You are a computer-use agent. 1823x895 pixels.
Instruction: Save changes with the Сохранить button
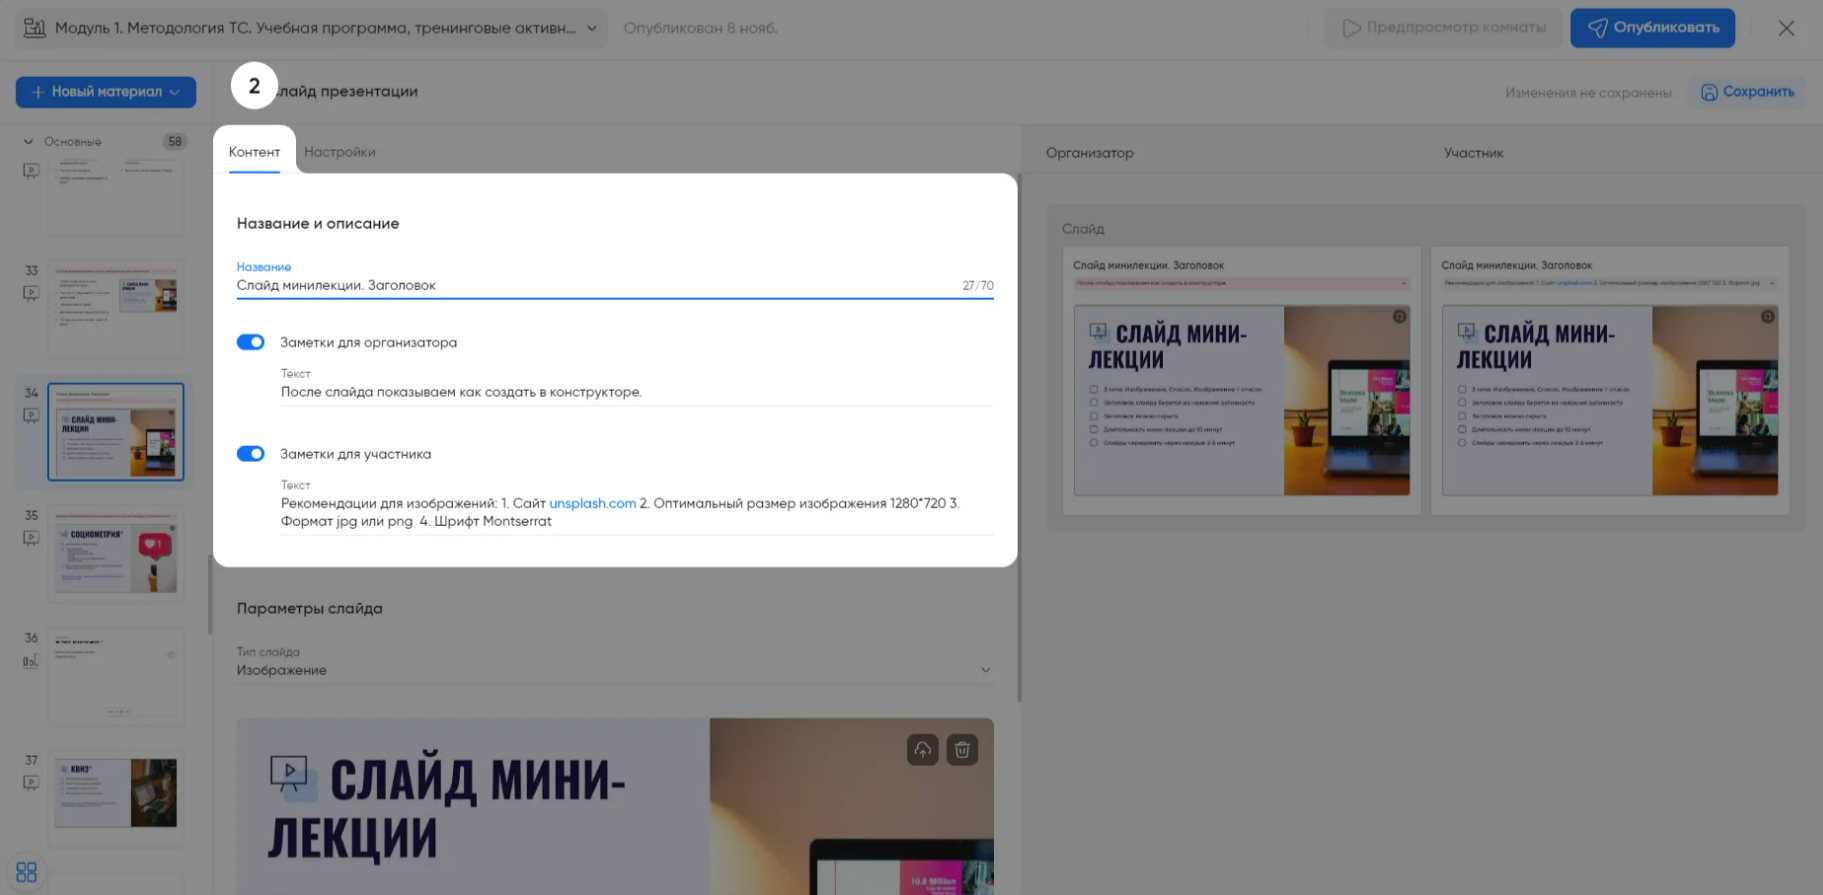click(1746, 92)
